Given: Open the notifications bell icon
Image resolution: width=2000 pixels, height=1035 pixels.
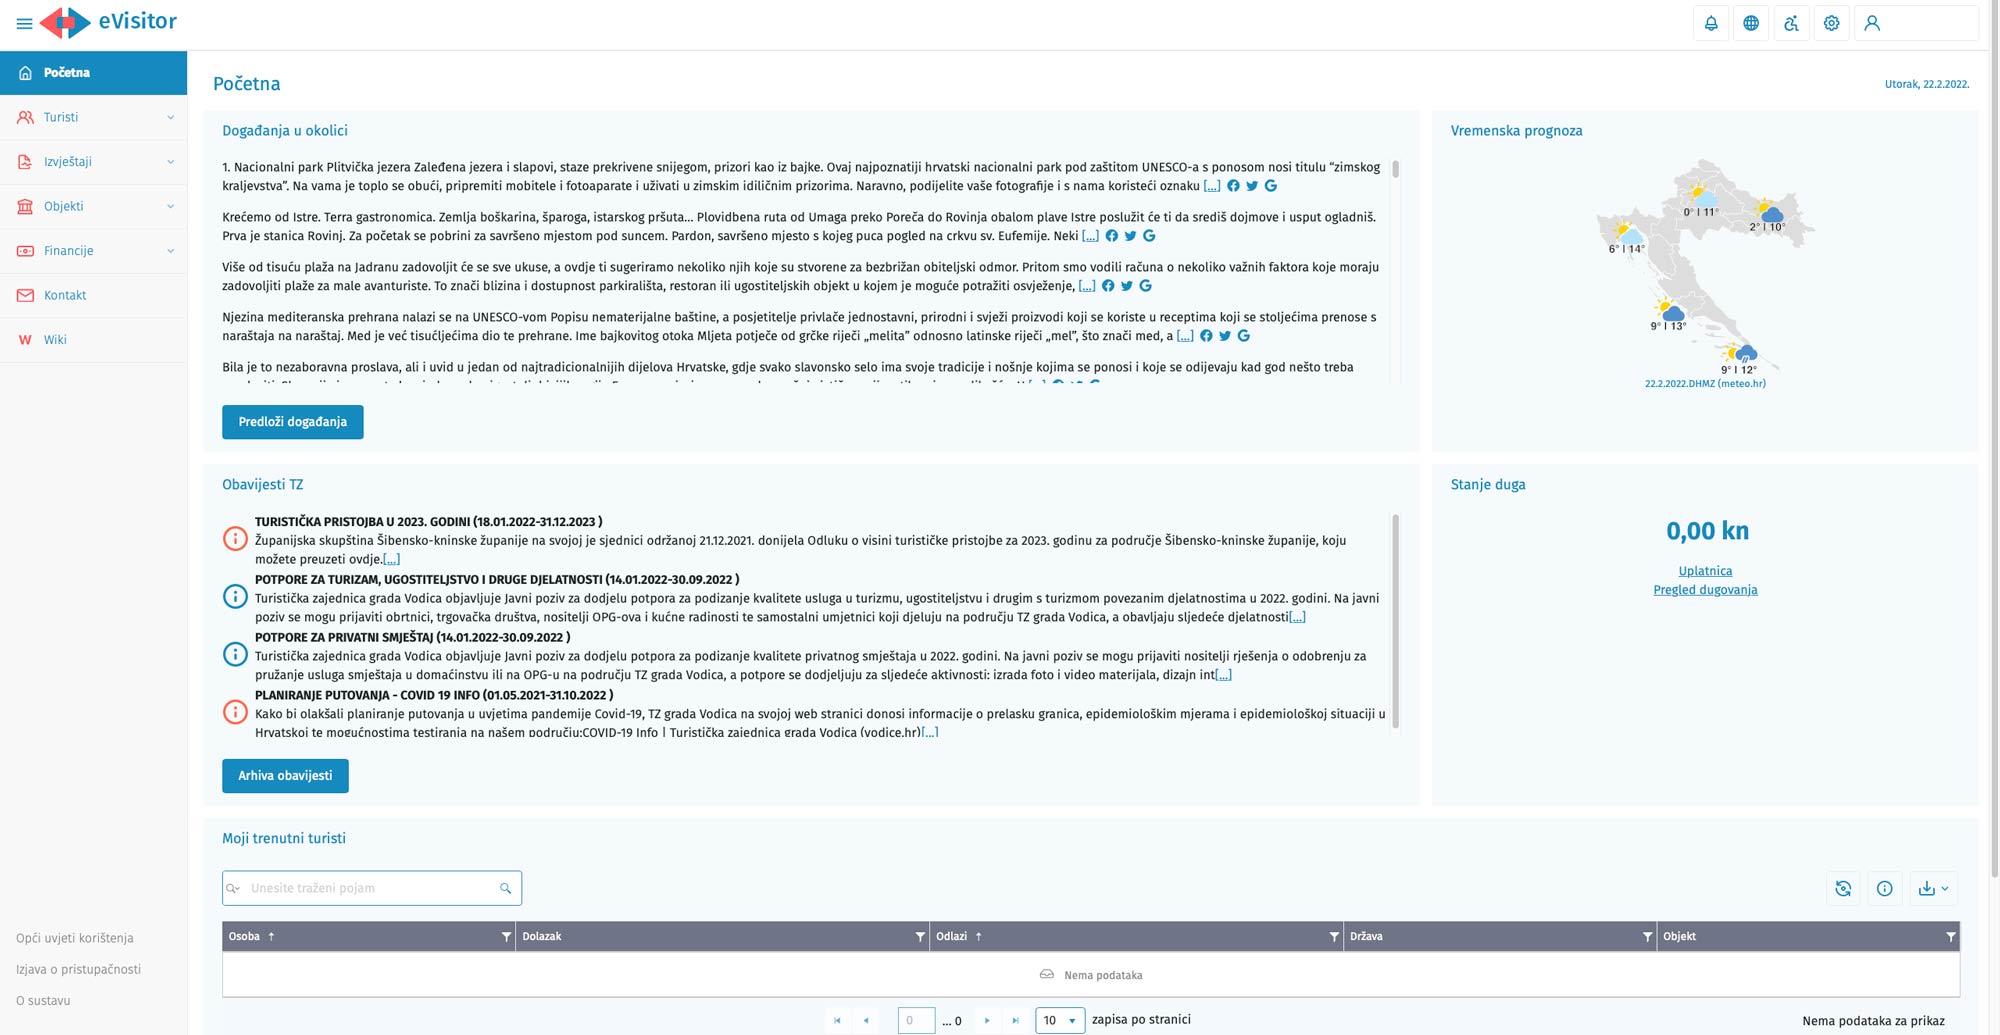Looking at the screenshot, I should pos(1711,23).
